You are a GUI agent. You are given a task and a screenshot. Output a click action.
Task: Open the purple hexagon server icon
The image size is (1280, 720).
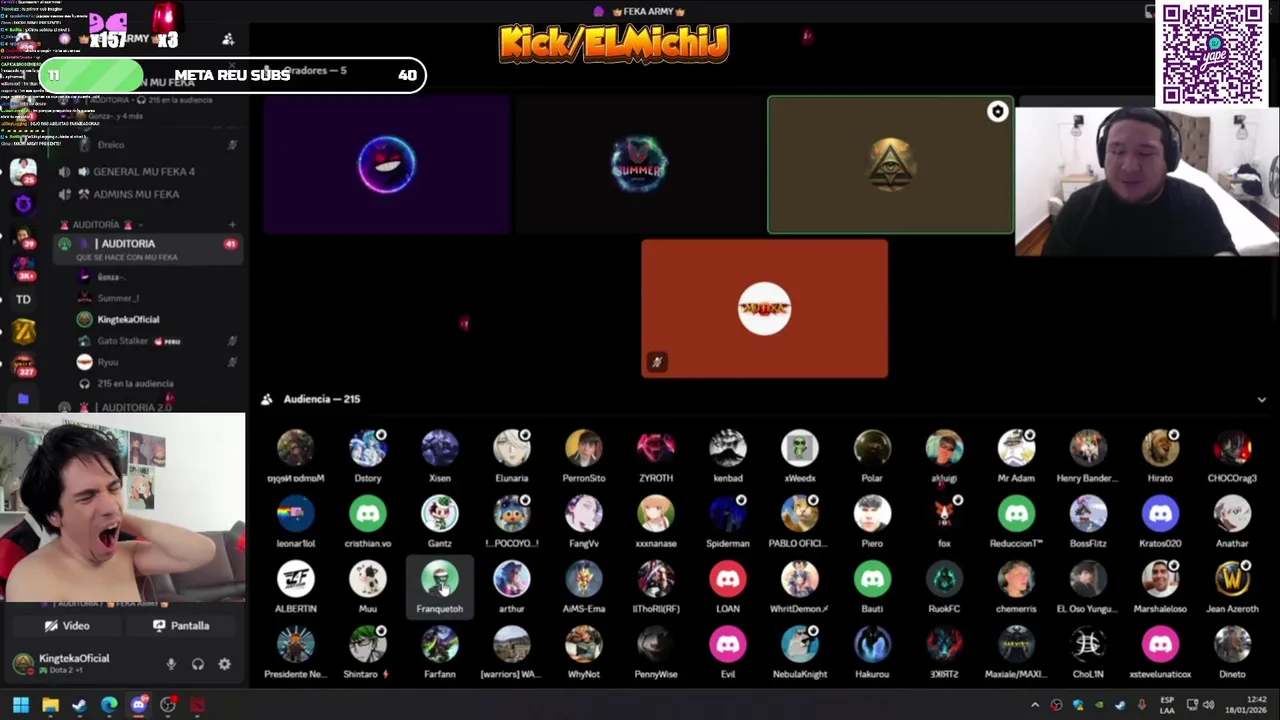(23, 204)
